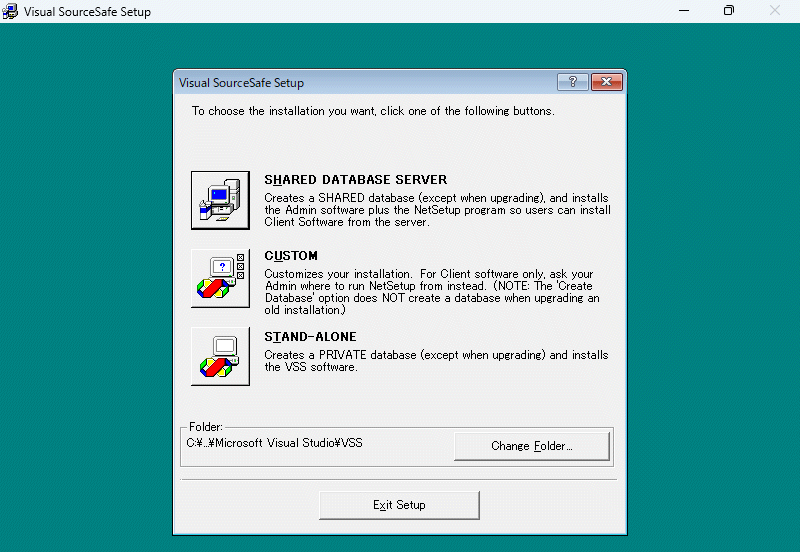800x552 pixels.
Task: Click the SHARED DATABASE SERVER heading
Action: pyautogui.click(x=356, y=180)
